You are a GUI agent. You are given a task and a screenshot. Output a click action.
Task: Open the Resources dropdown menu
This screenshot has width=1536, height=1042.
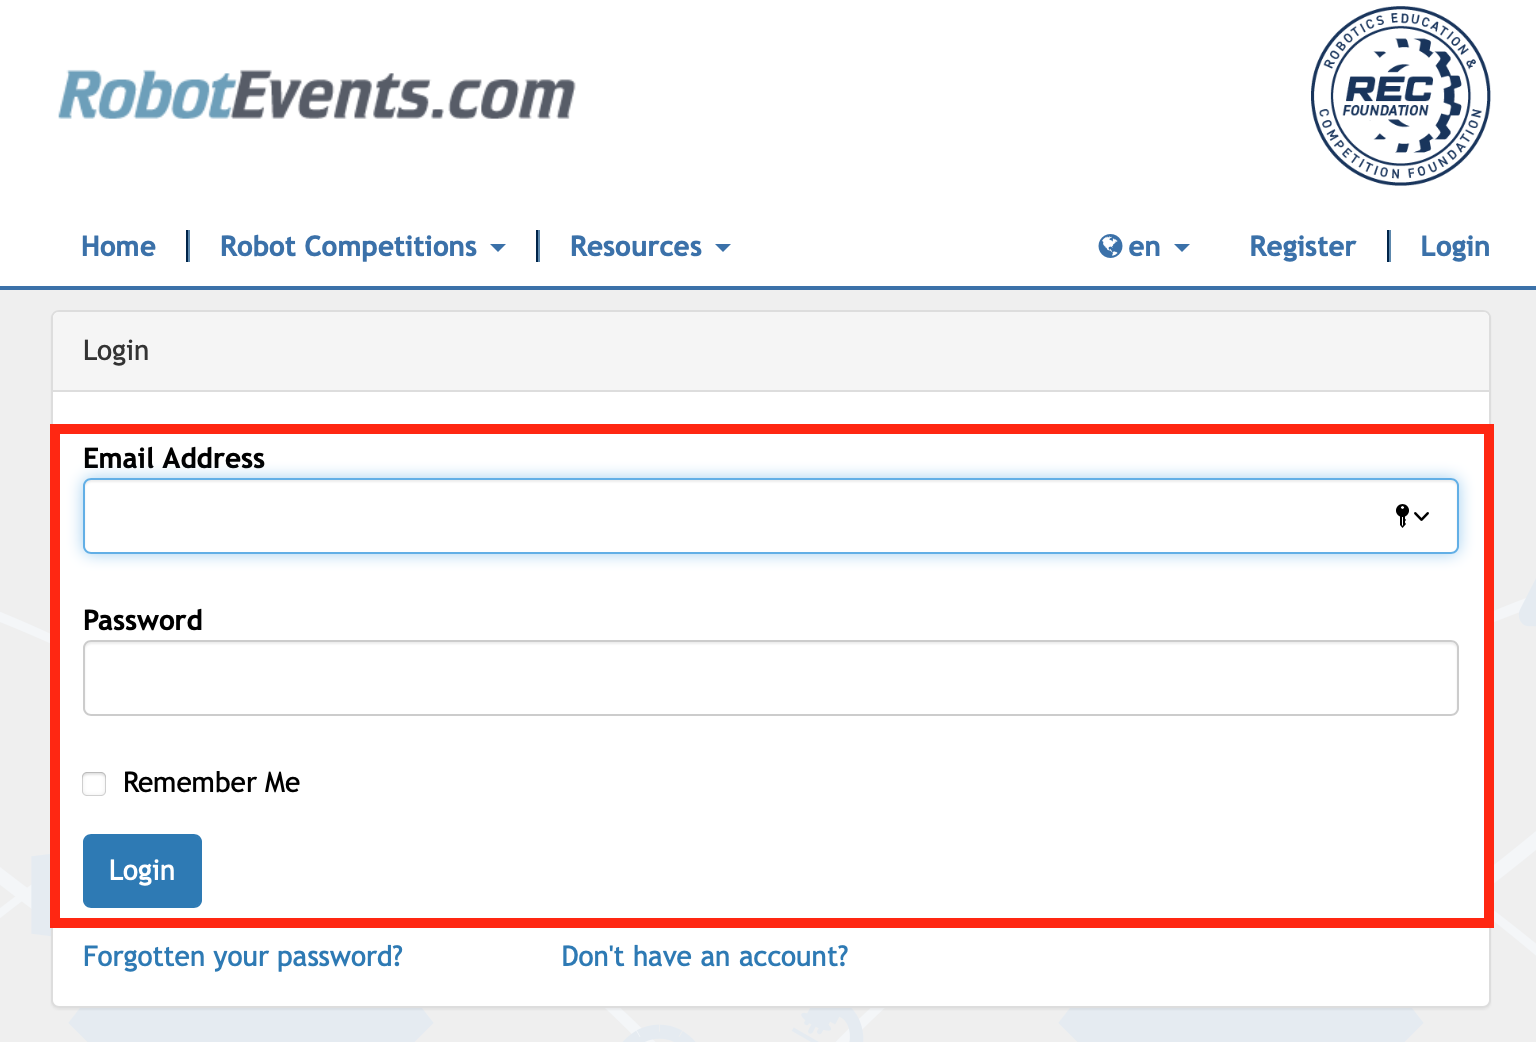(650, 247)
